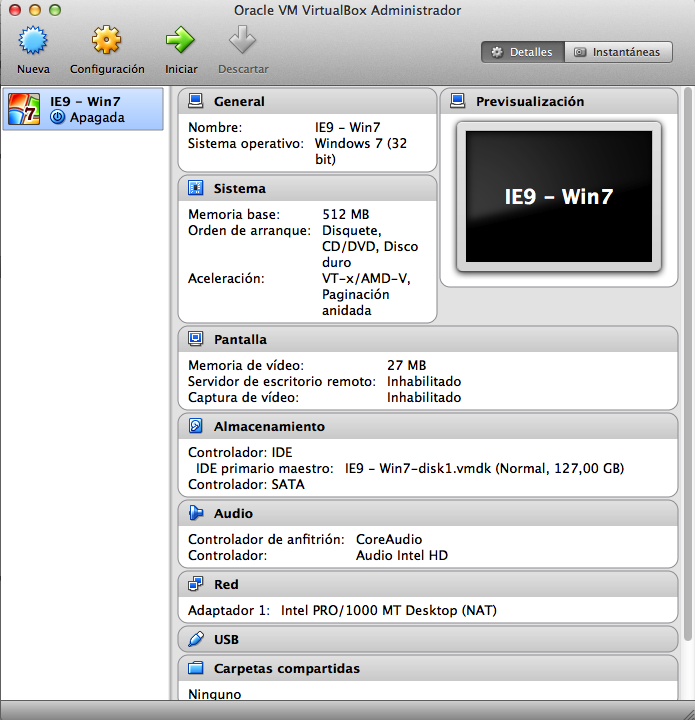Viewport: 695px width, 720px height.
Task: Click the Nueva toolbar label
Action: 33,69
